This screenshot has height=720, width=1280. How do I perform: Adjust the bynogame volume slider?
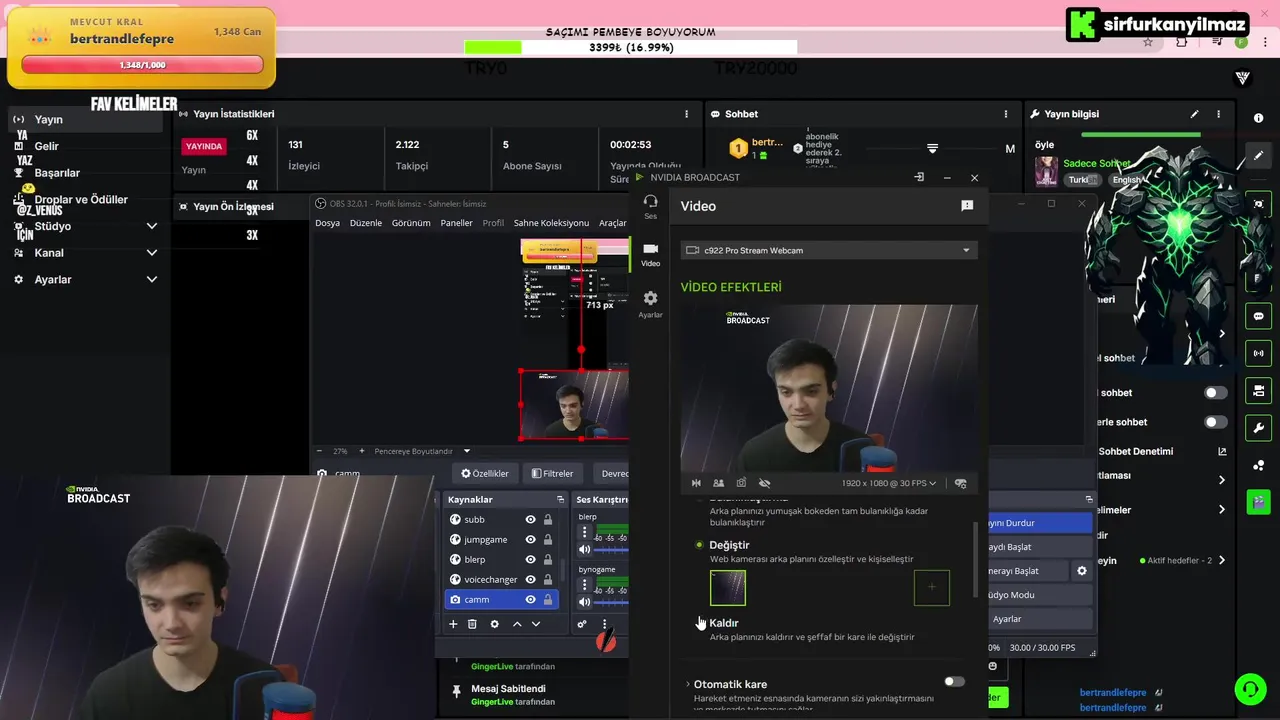pyautogui.click(x=611, y=601)
